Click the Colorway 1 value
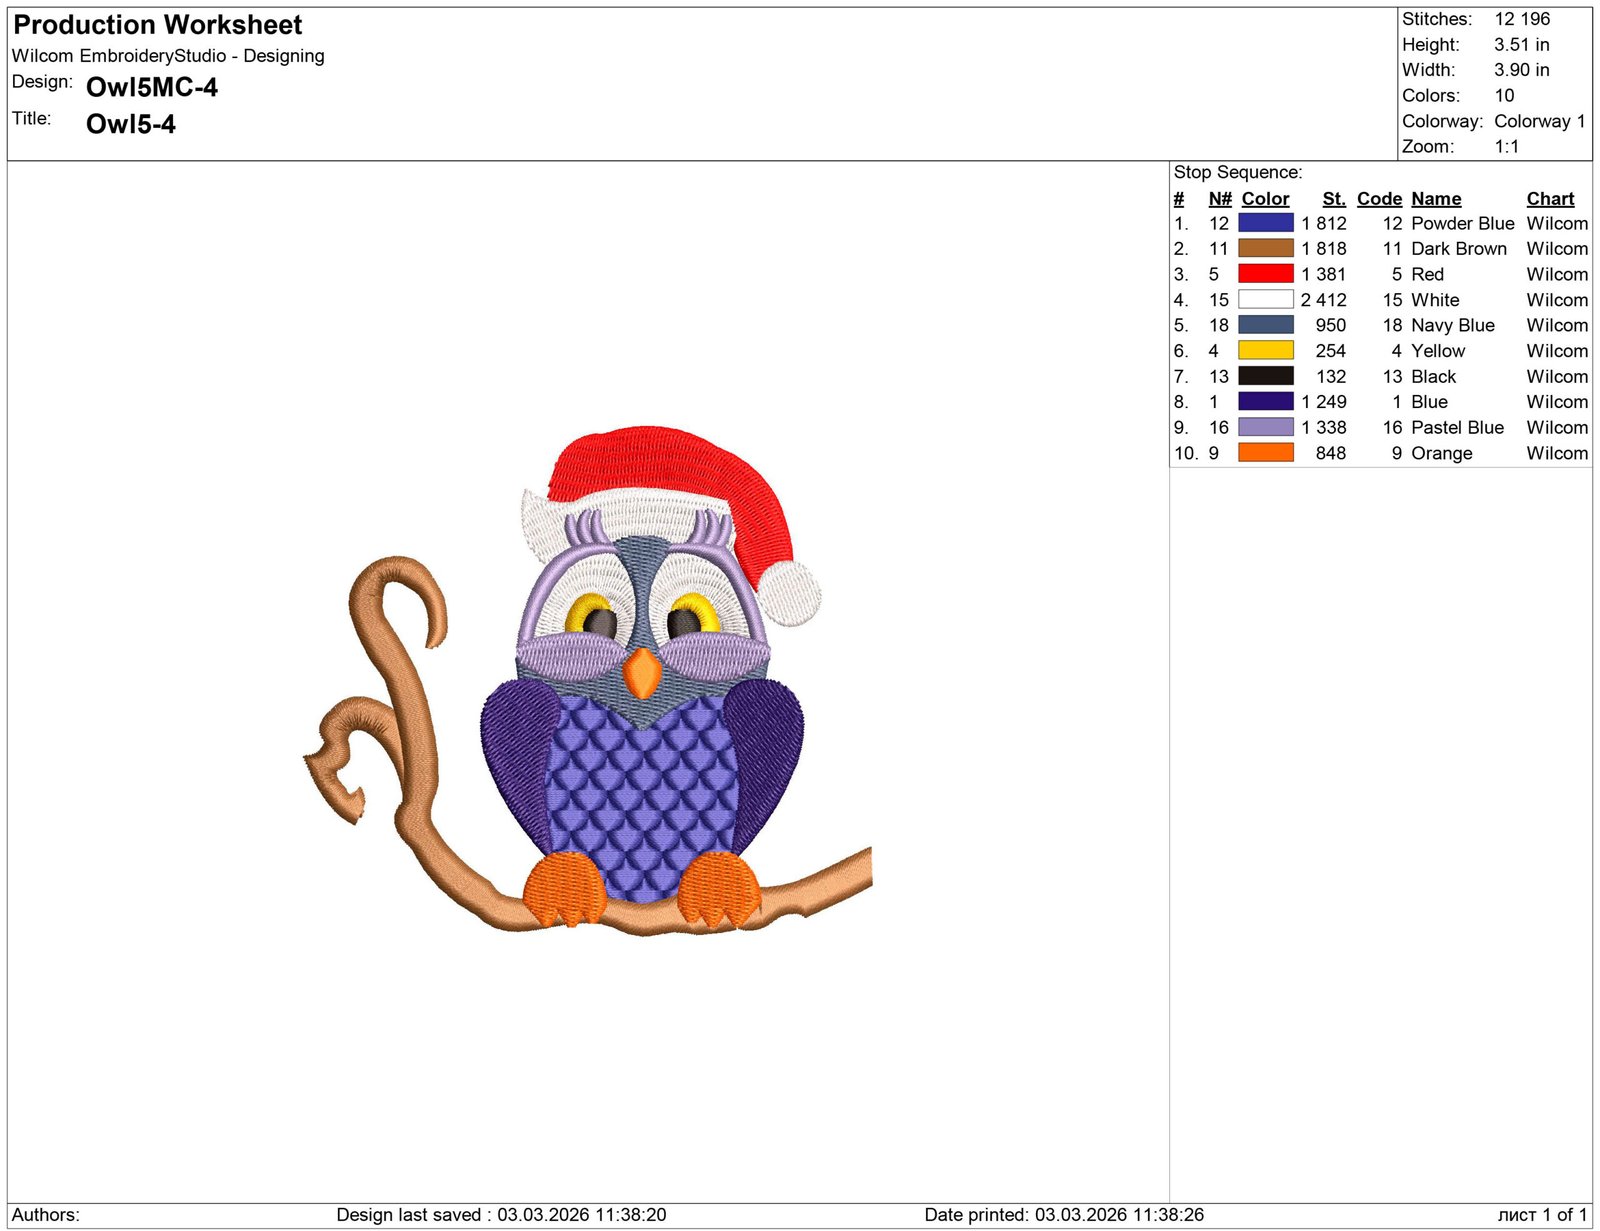 (1539, 121)
